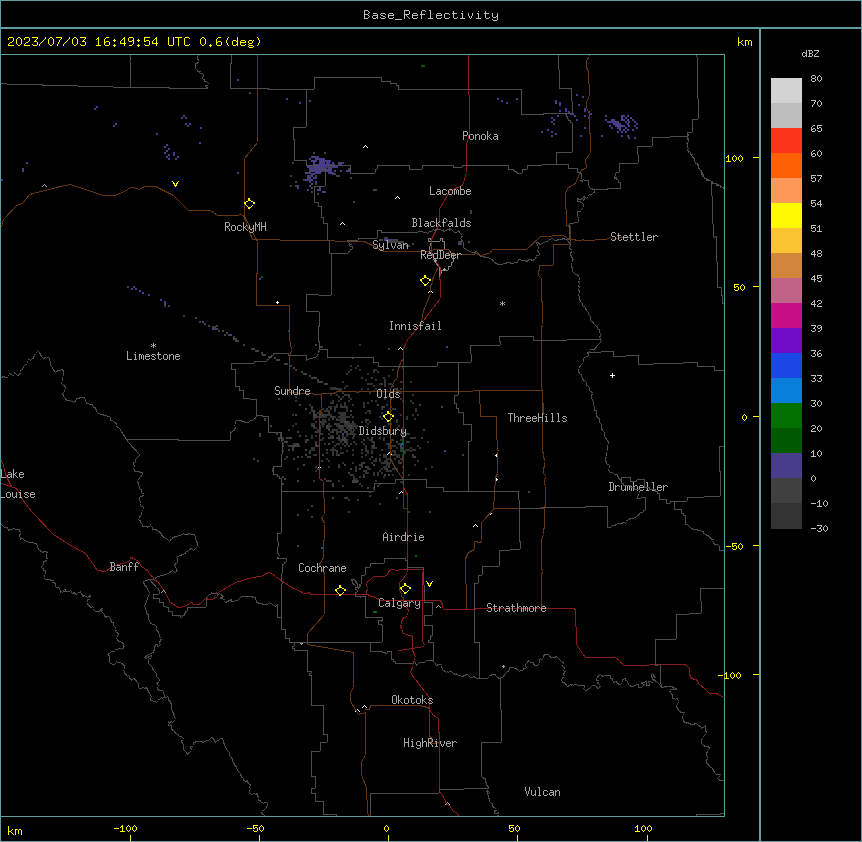Select the Limestone label

pos(153,356)
